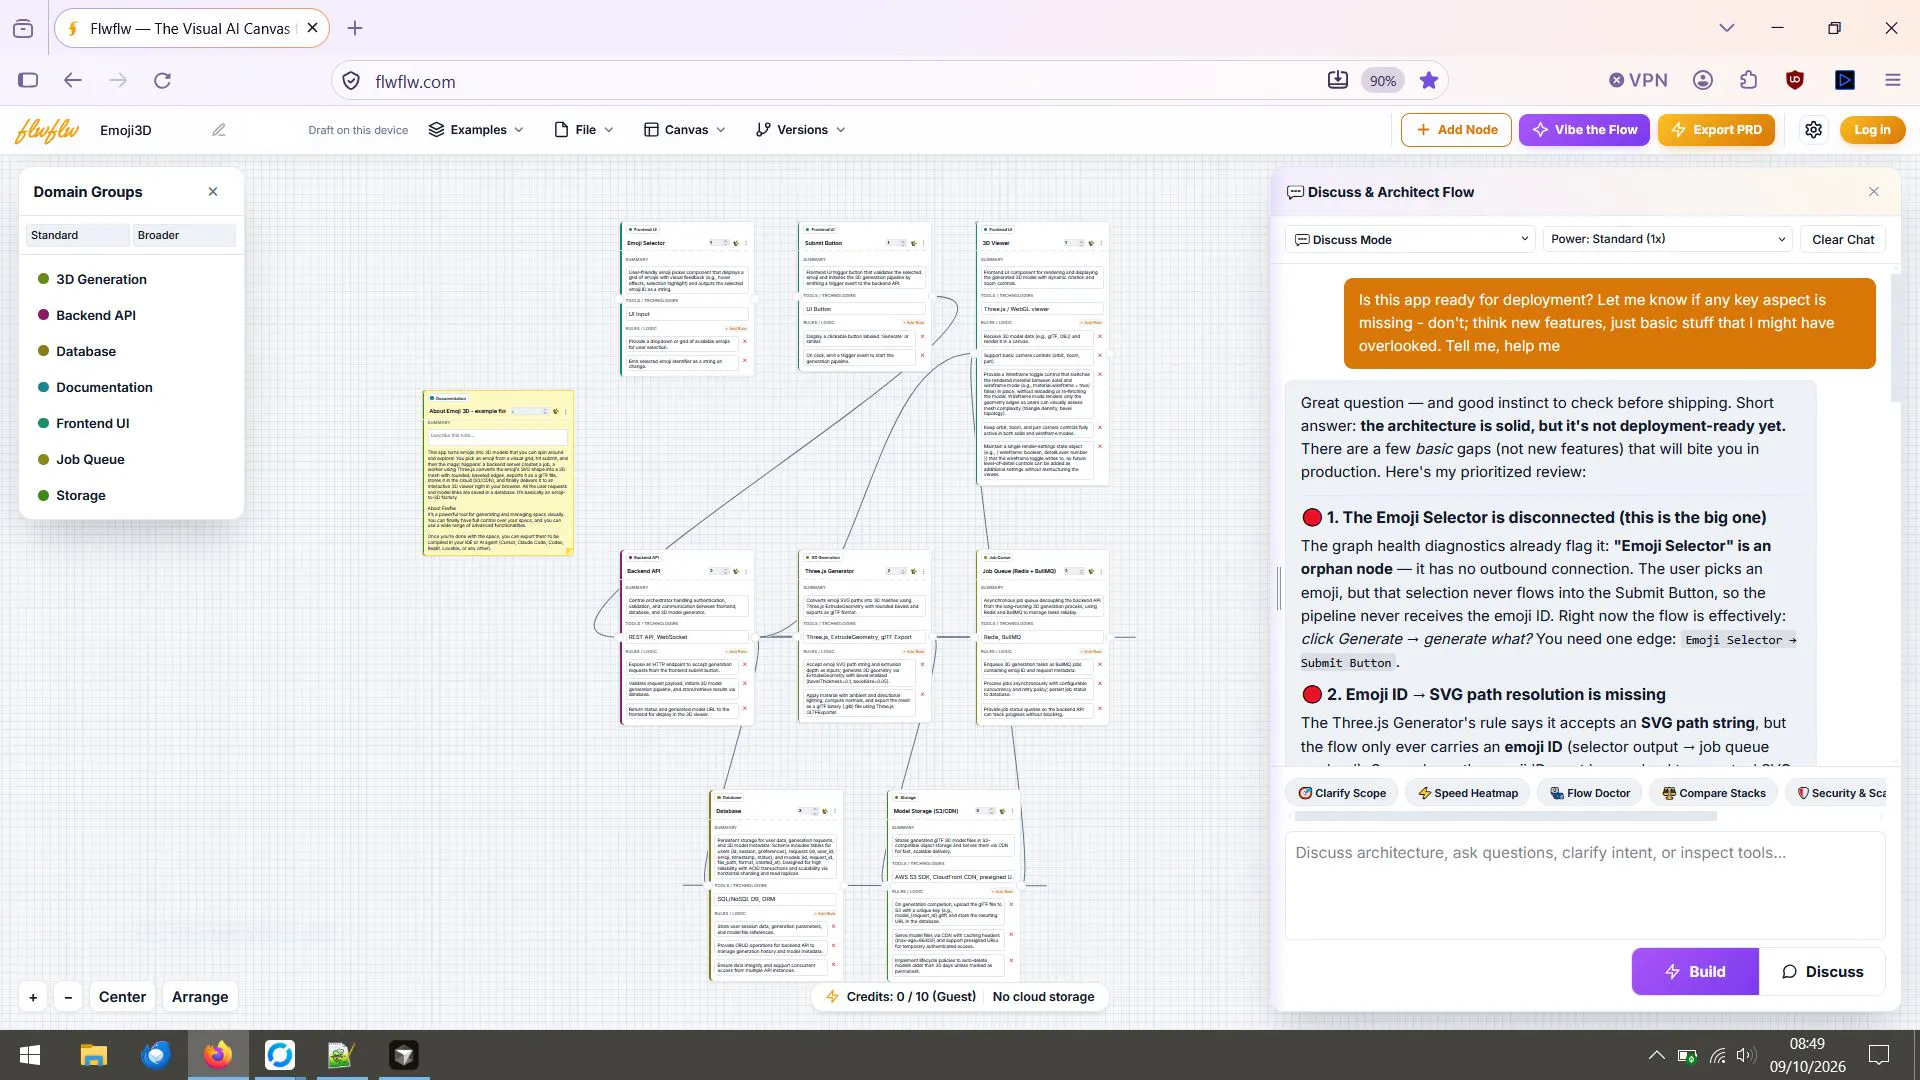
Task: Click the zoom in plus button on canvas
Action: 33,997
